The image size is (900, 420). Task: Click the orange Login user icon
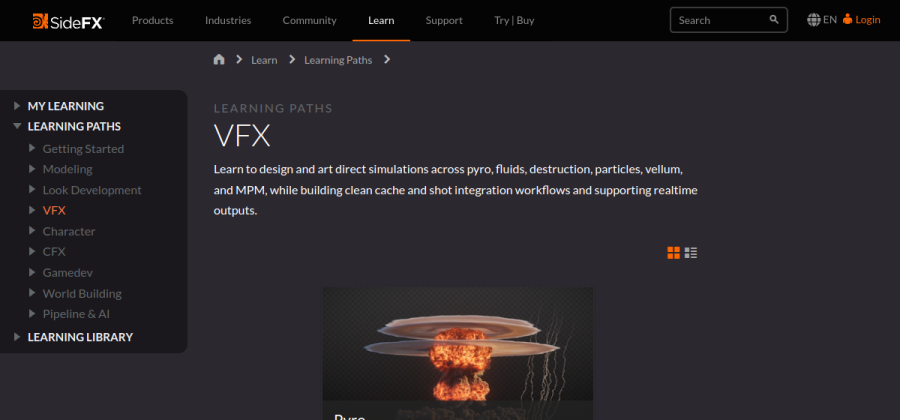847,20
